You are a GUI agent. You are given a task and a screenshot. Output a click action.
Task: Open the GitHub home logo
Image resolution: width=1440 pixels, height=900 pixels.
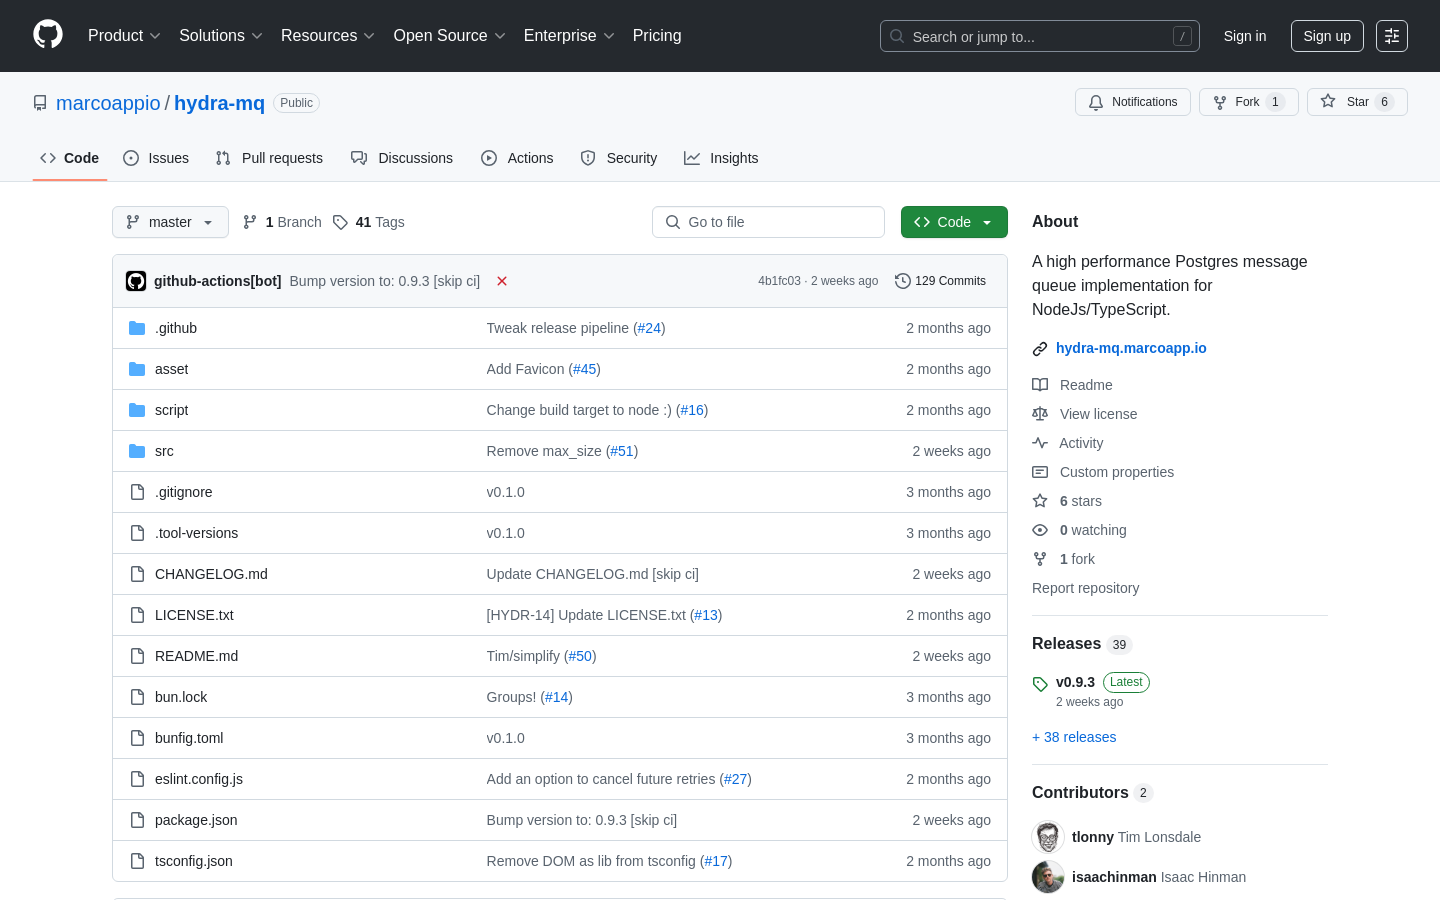tap(48, 35)
